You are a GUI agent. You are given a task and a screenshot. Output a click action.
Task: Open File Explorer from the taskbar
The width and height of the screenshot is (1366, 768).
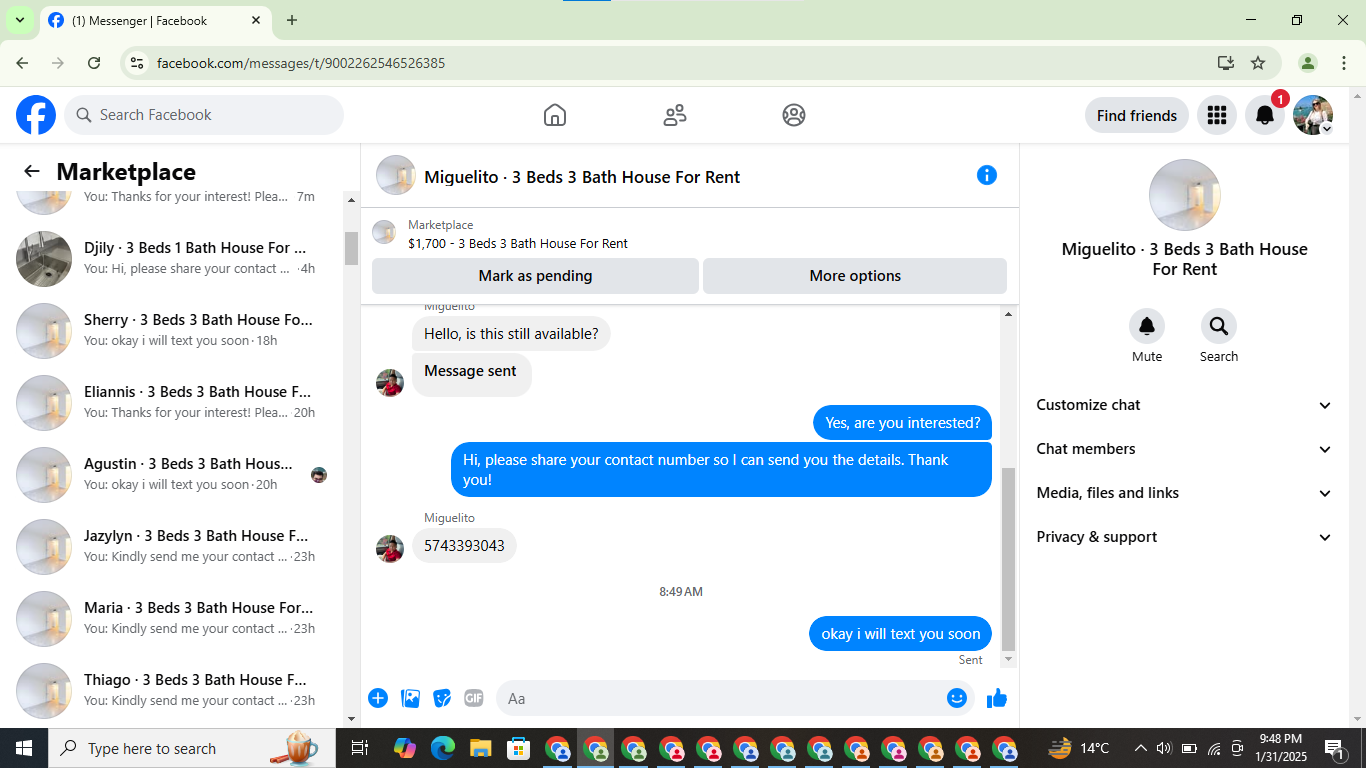(x=481, y=748)
